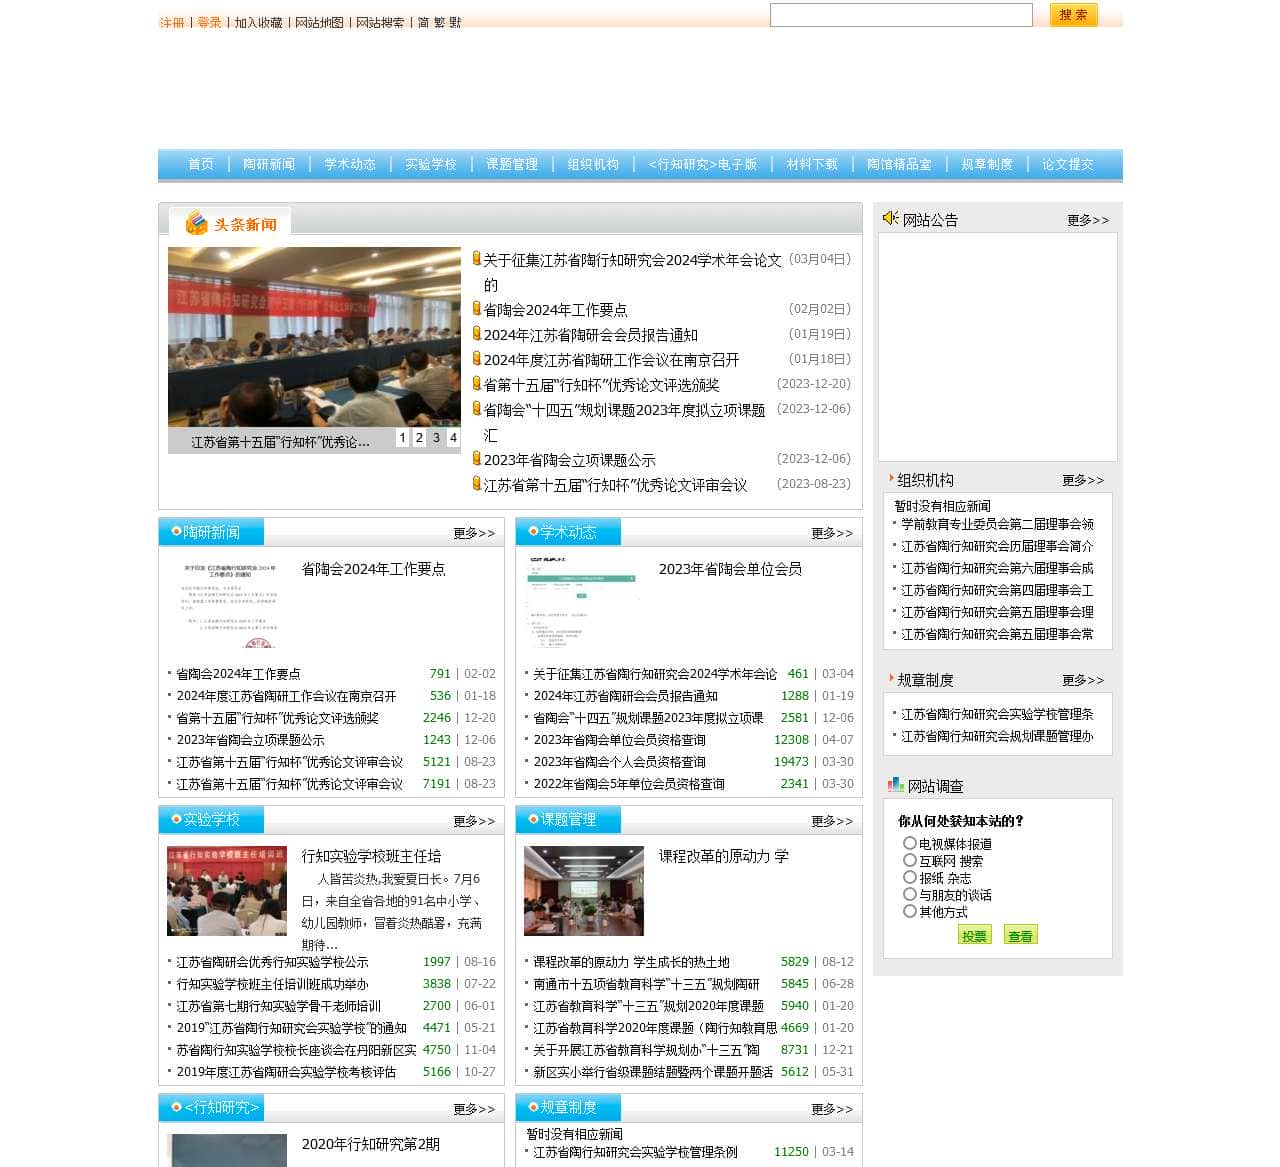Click 更多>> in the 课题管理 section
1280x1167 pixels.
click(832, 821)
